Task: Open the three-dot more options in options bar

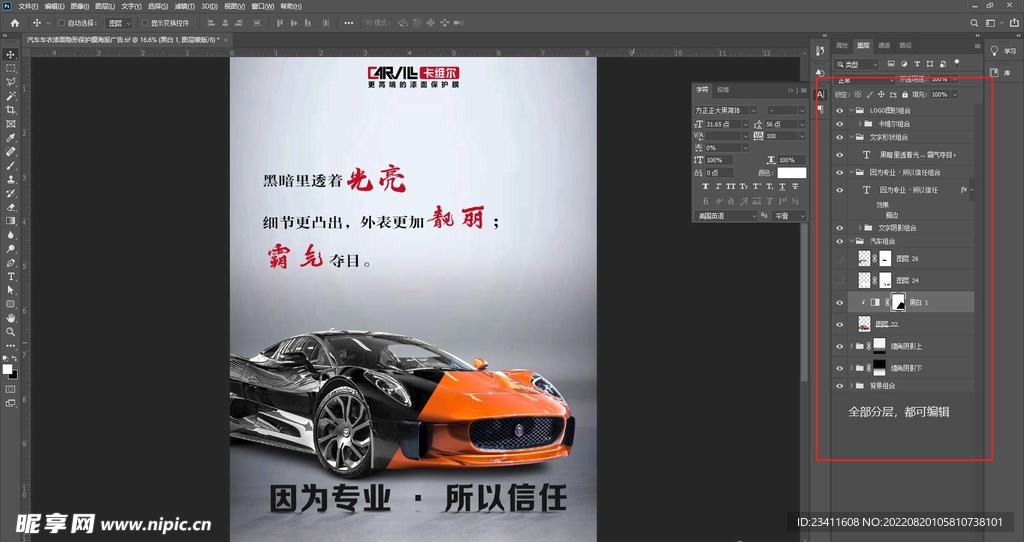Action: pos(349,23)
